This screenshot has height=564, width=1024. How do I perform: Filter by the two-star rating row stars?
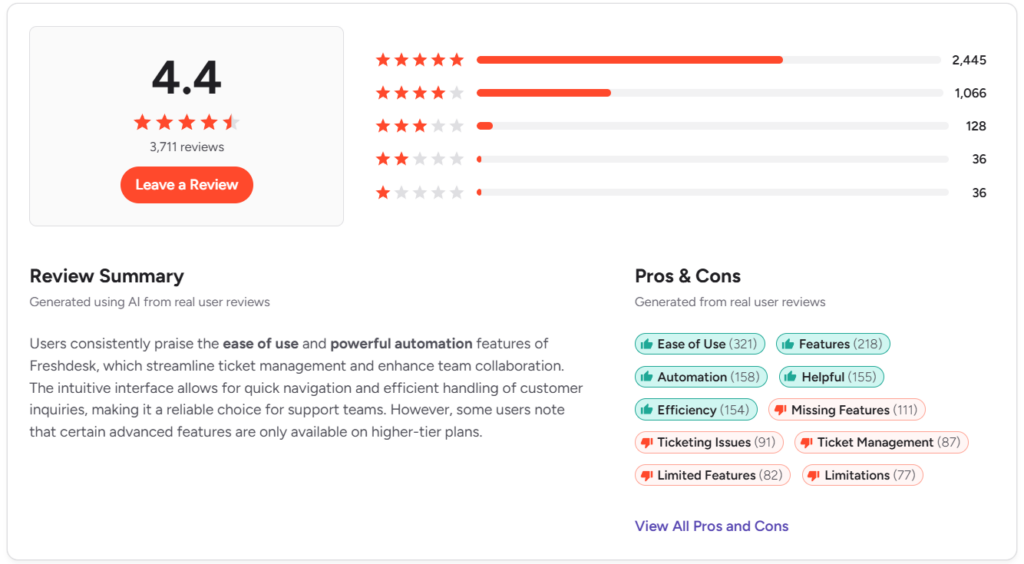pos(420,159)
